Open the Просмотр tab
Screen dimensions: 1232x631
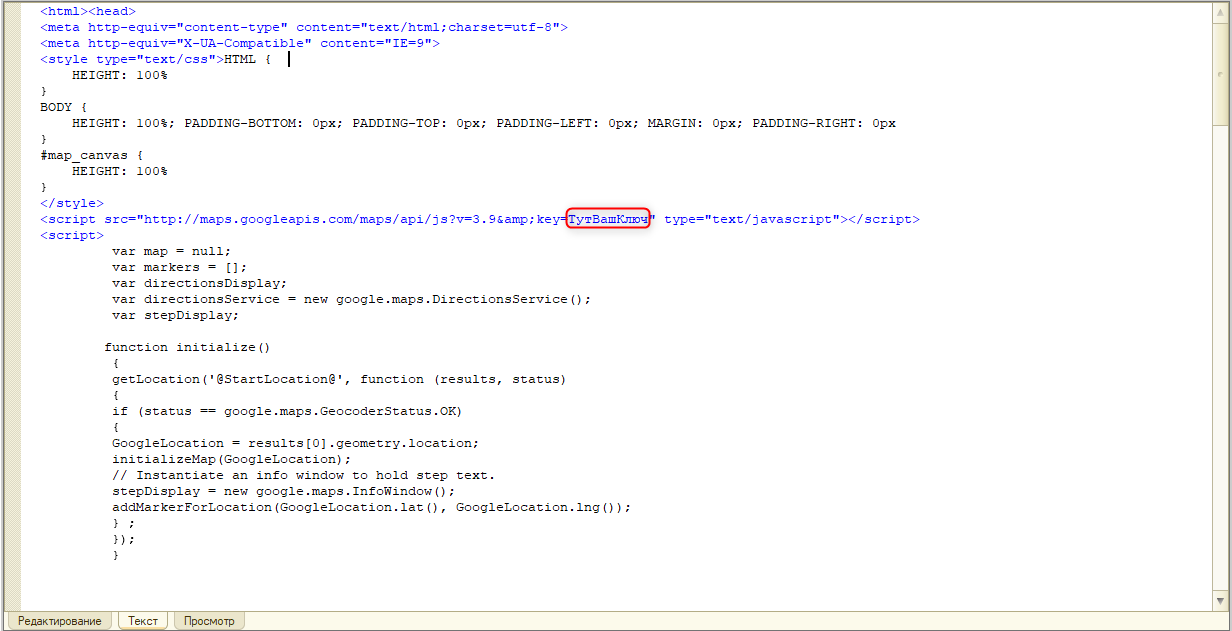[x=210, y=621]
